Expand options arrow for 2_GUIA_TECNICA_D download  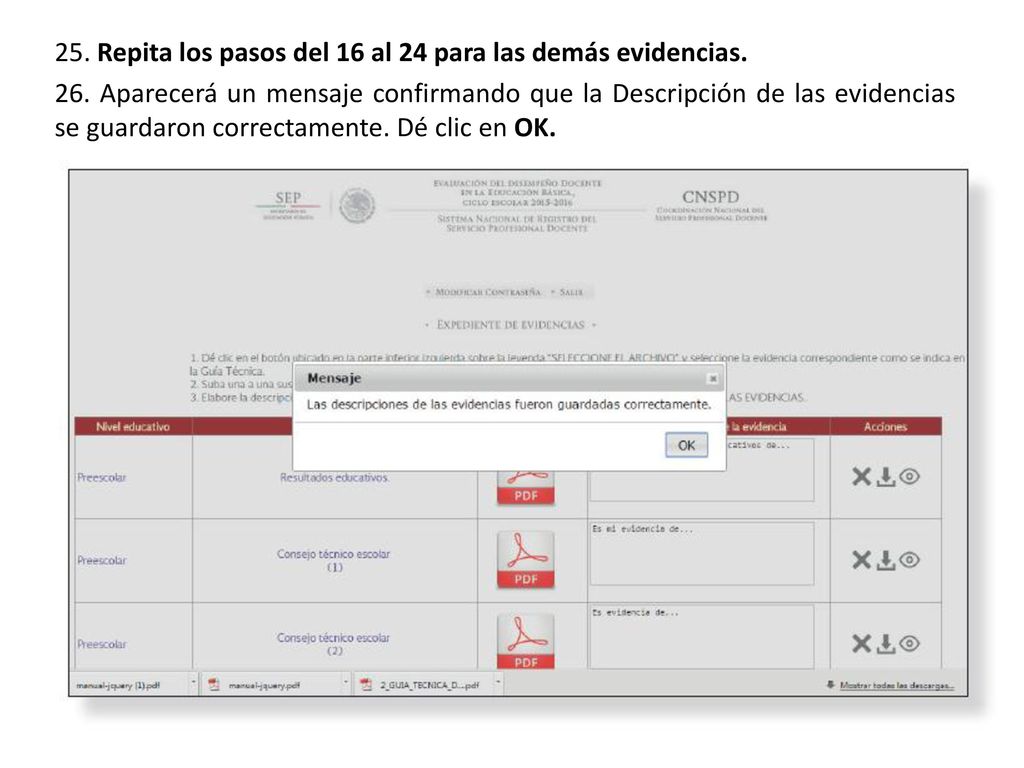498,684
